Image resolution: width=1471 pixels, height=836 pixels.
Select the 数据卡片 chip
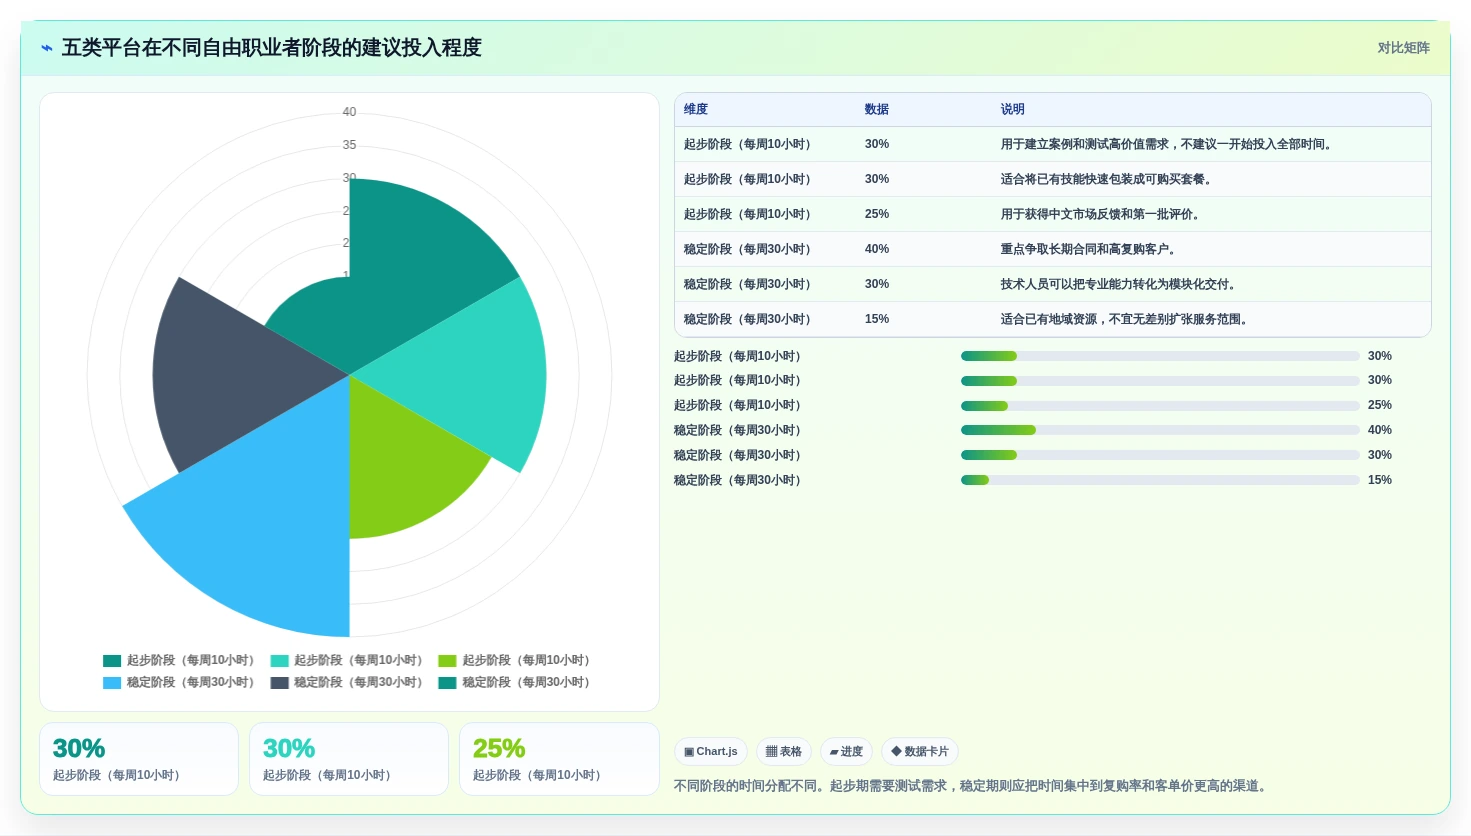tap(920, 752)
